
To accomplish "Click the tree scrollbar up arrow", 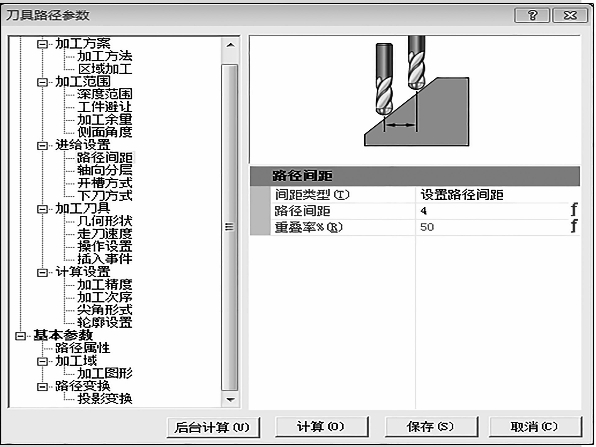I will tap(230, 45).
